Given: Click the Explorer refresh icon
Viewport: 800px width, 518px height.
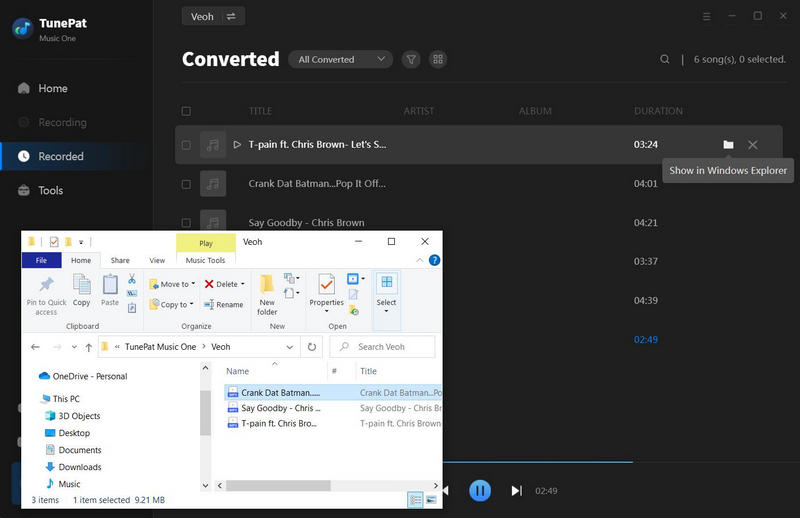Looking at the screenshot, I should [x=312, y=347].
